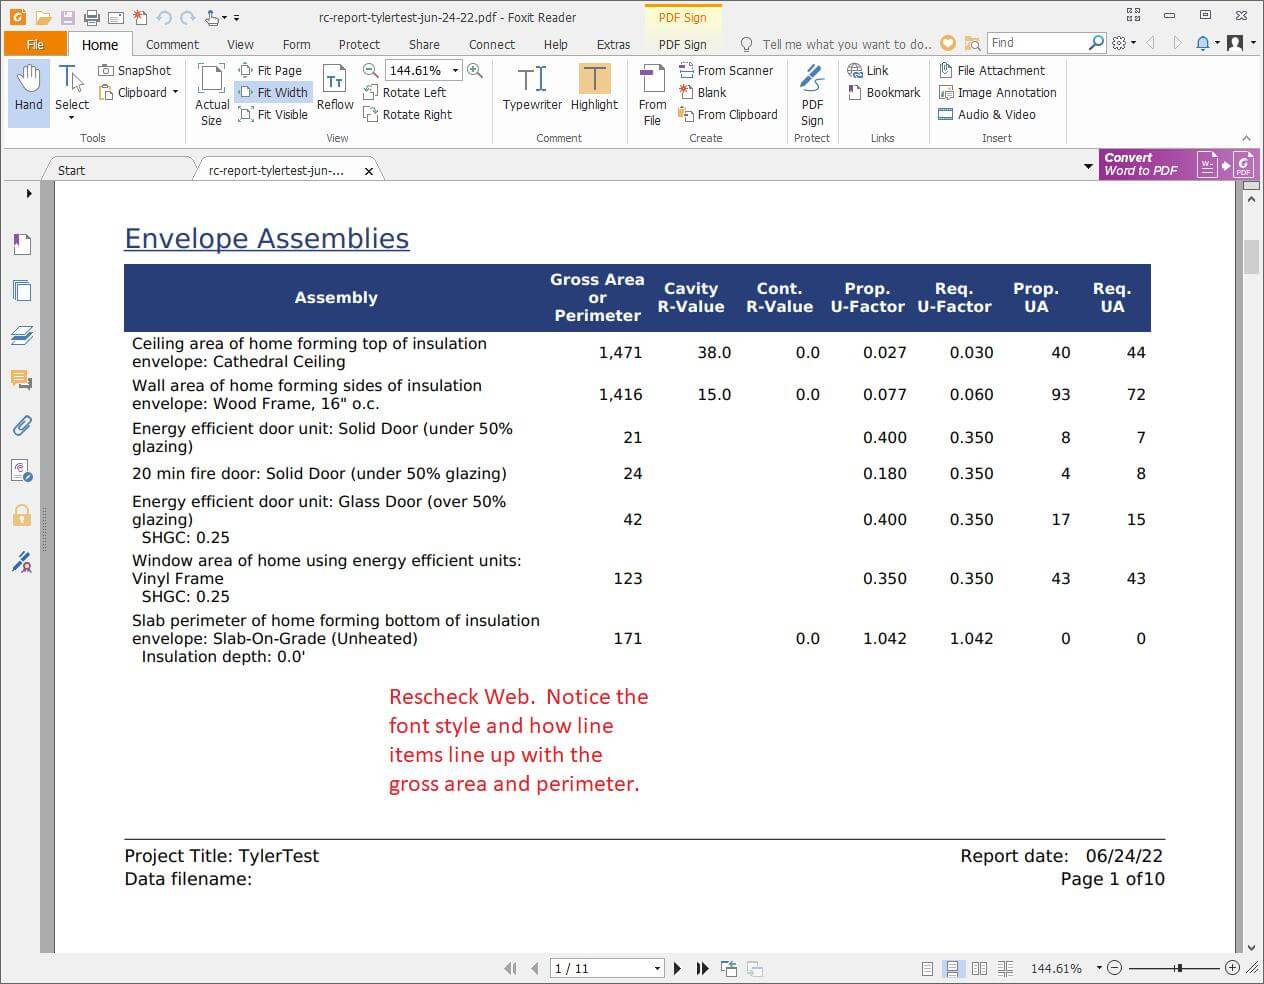The width and height of the screenshot is (1264, 984).
Task: Click the zoom slider in status bar
Action: pos(1178,968)
